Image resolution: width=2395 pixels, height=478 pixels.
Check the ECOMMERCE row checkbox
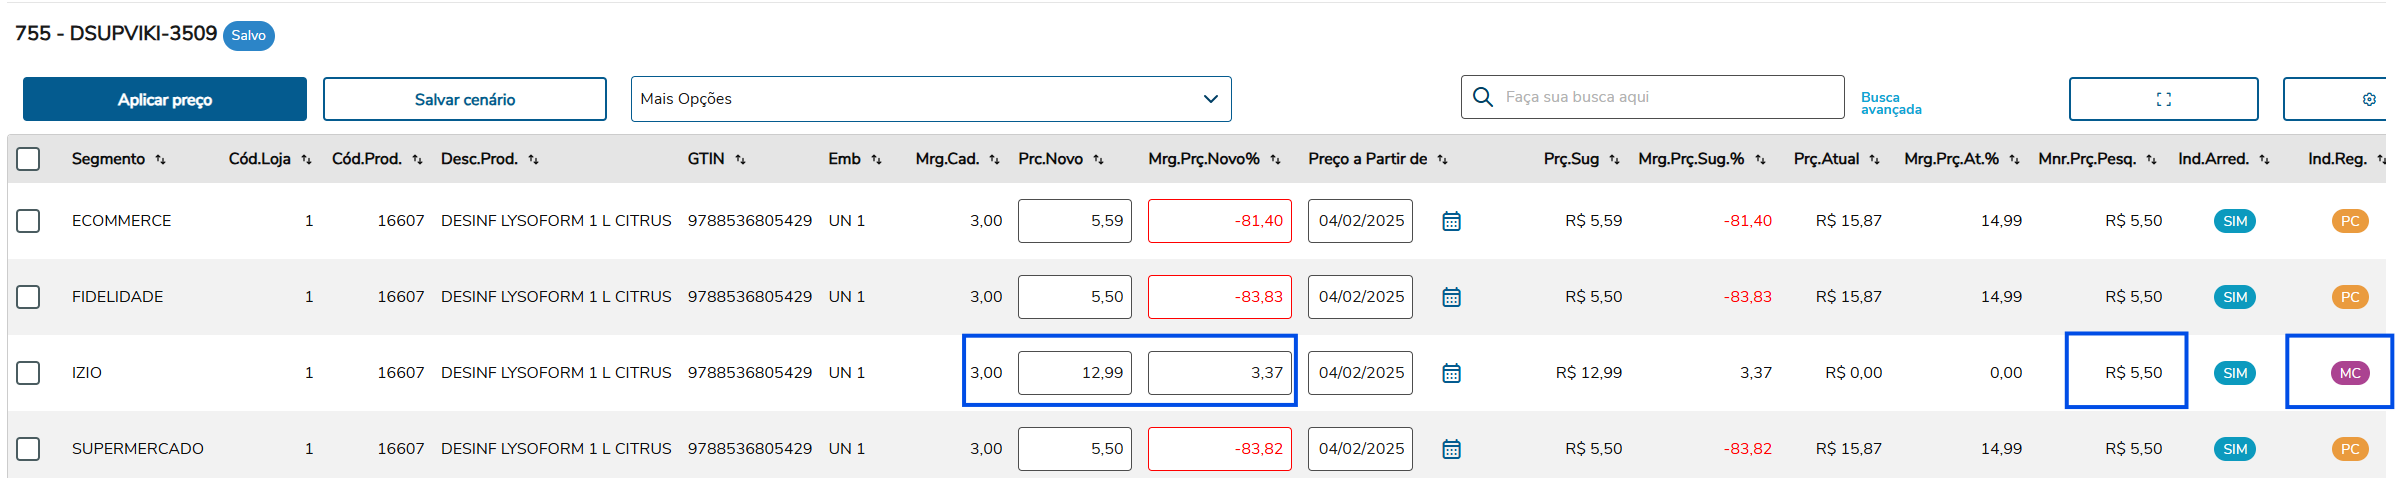(x=28, y=221)
